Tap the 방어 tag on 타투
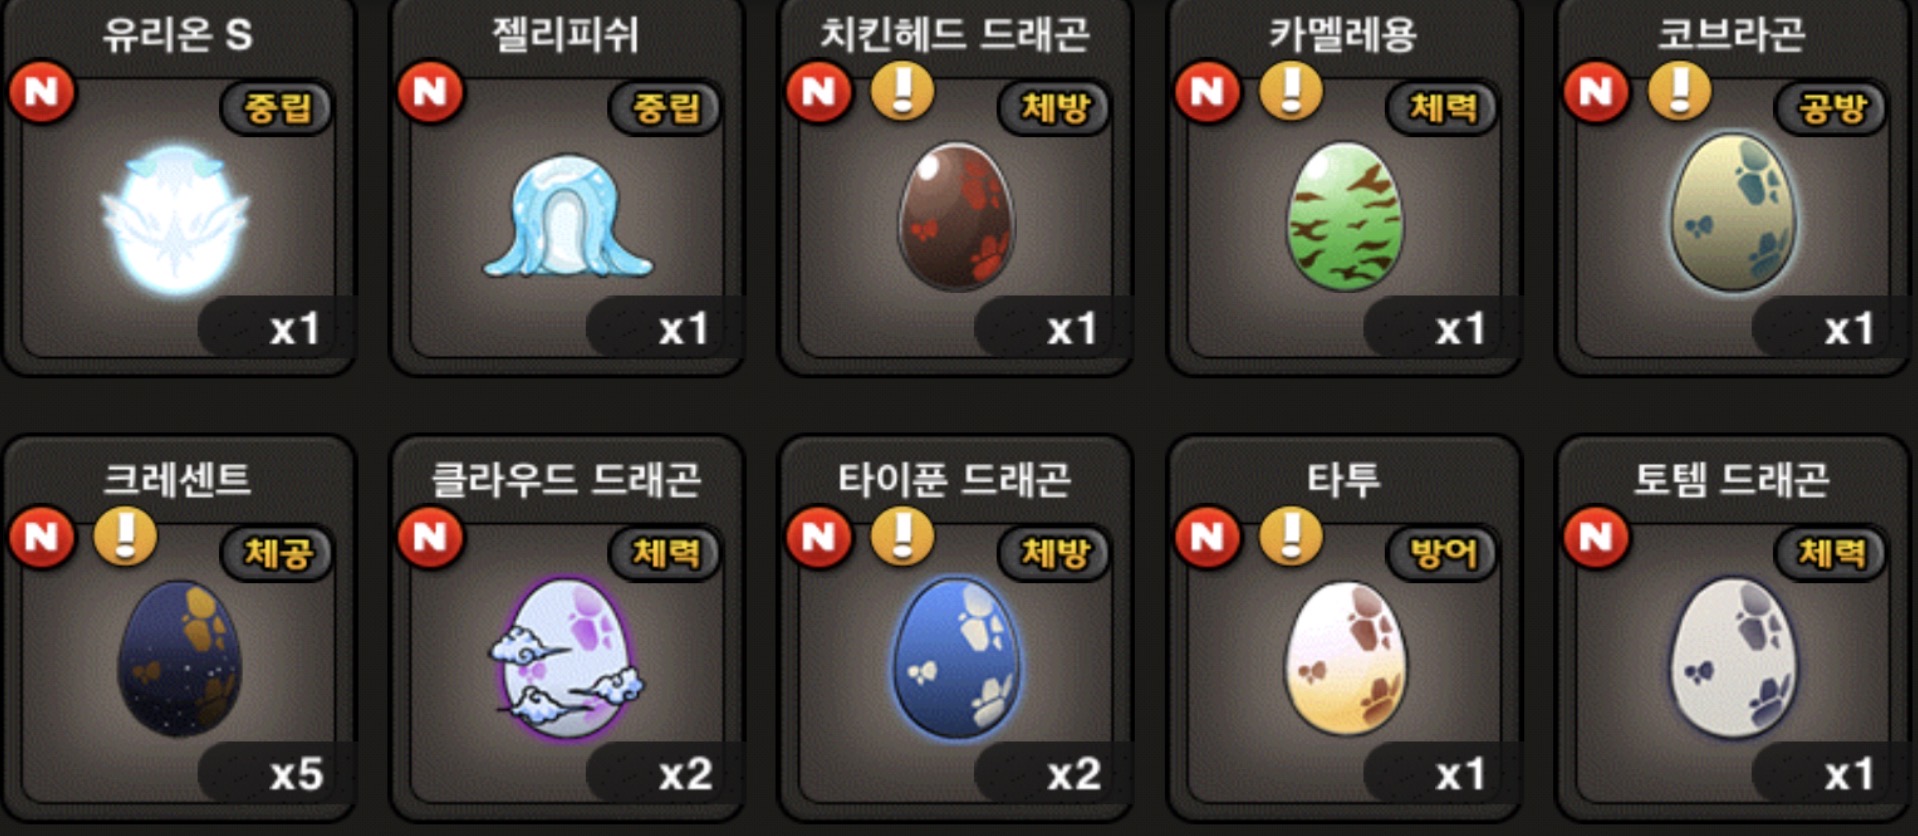1918x836 pixels. (x=1442, y=553)
